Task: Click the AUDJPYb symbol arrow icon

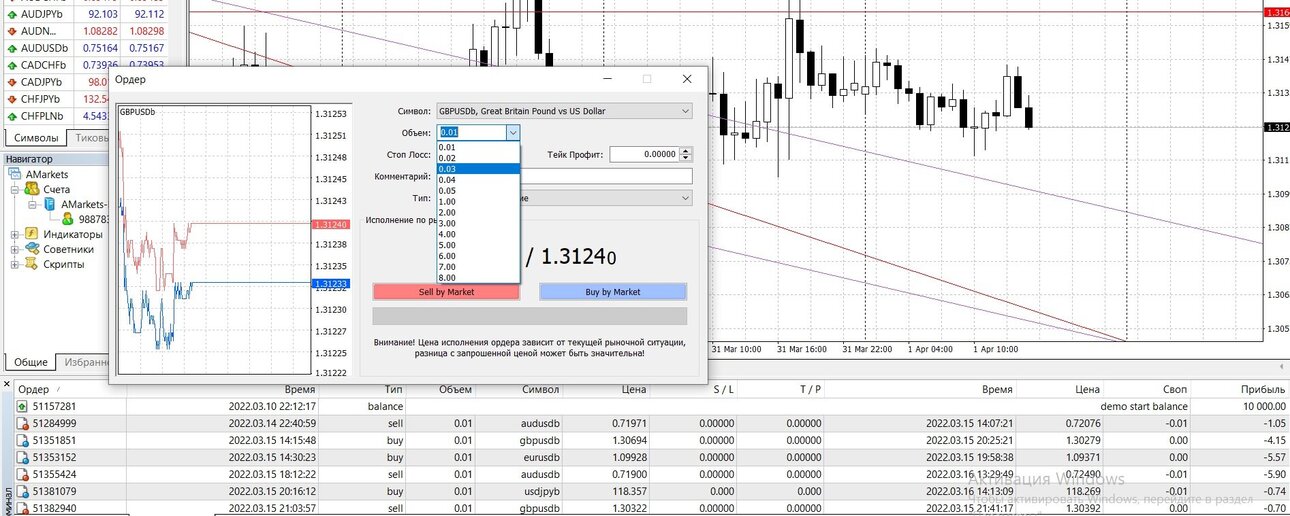Action: click(x=12, y=15)
